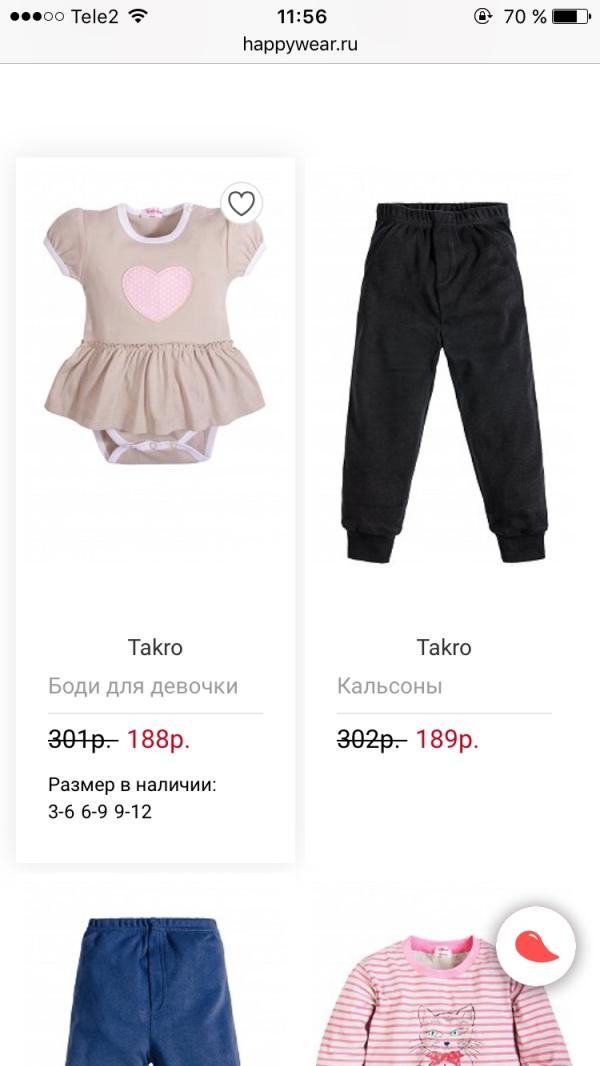Screen dimensions: 600x1066
Task: Tap the Wi-Fi signal icon
Action: (138, 16)
